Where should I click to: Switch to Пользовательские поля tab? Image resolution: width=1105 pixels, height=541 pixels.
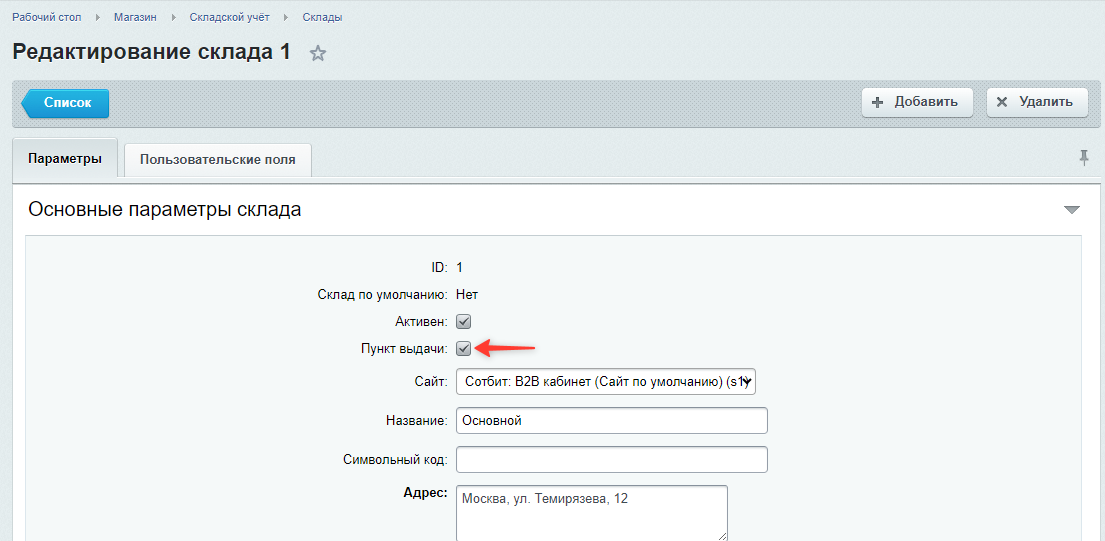click(x=218, y=159)
